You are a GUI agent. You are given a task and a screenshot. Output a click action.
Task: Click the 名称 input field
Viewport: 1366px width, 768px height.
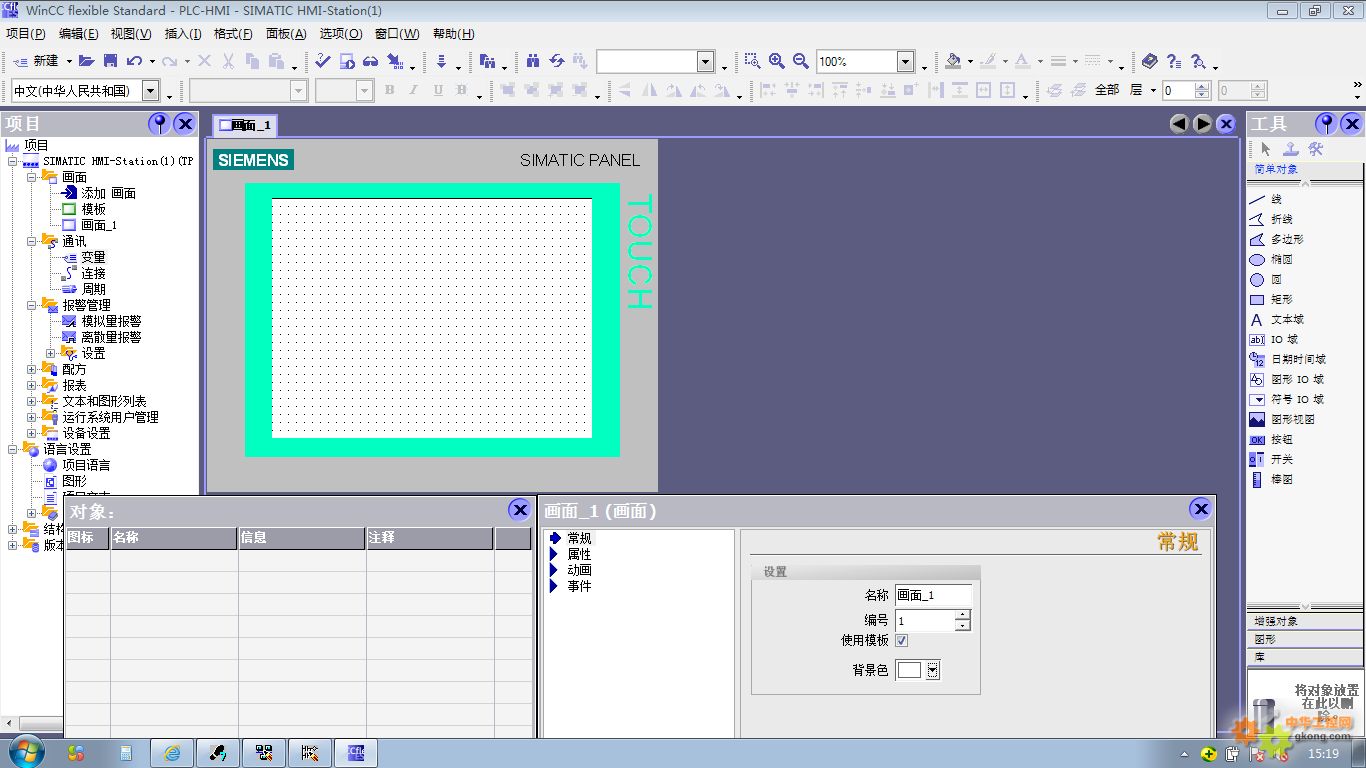(933, 595)
